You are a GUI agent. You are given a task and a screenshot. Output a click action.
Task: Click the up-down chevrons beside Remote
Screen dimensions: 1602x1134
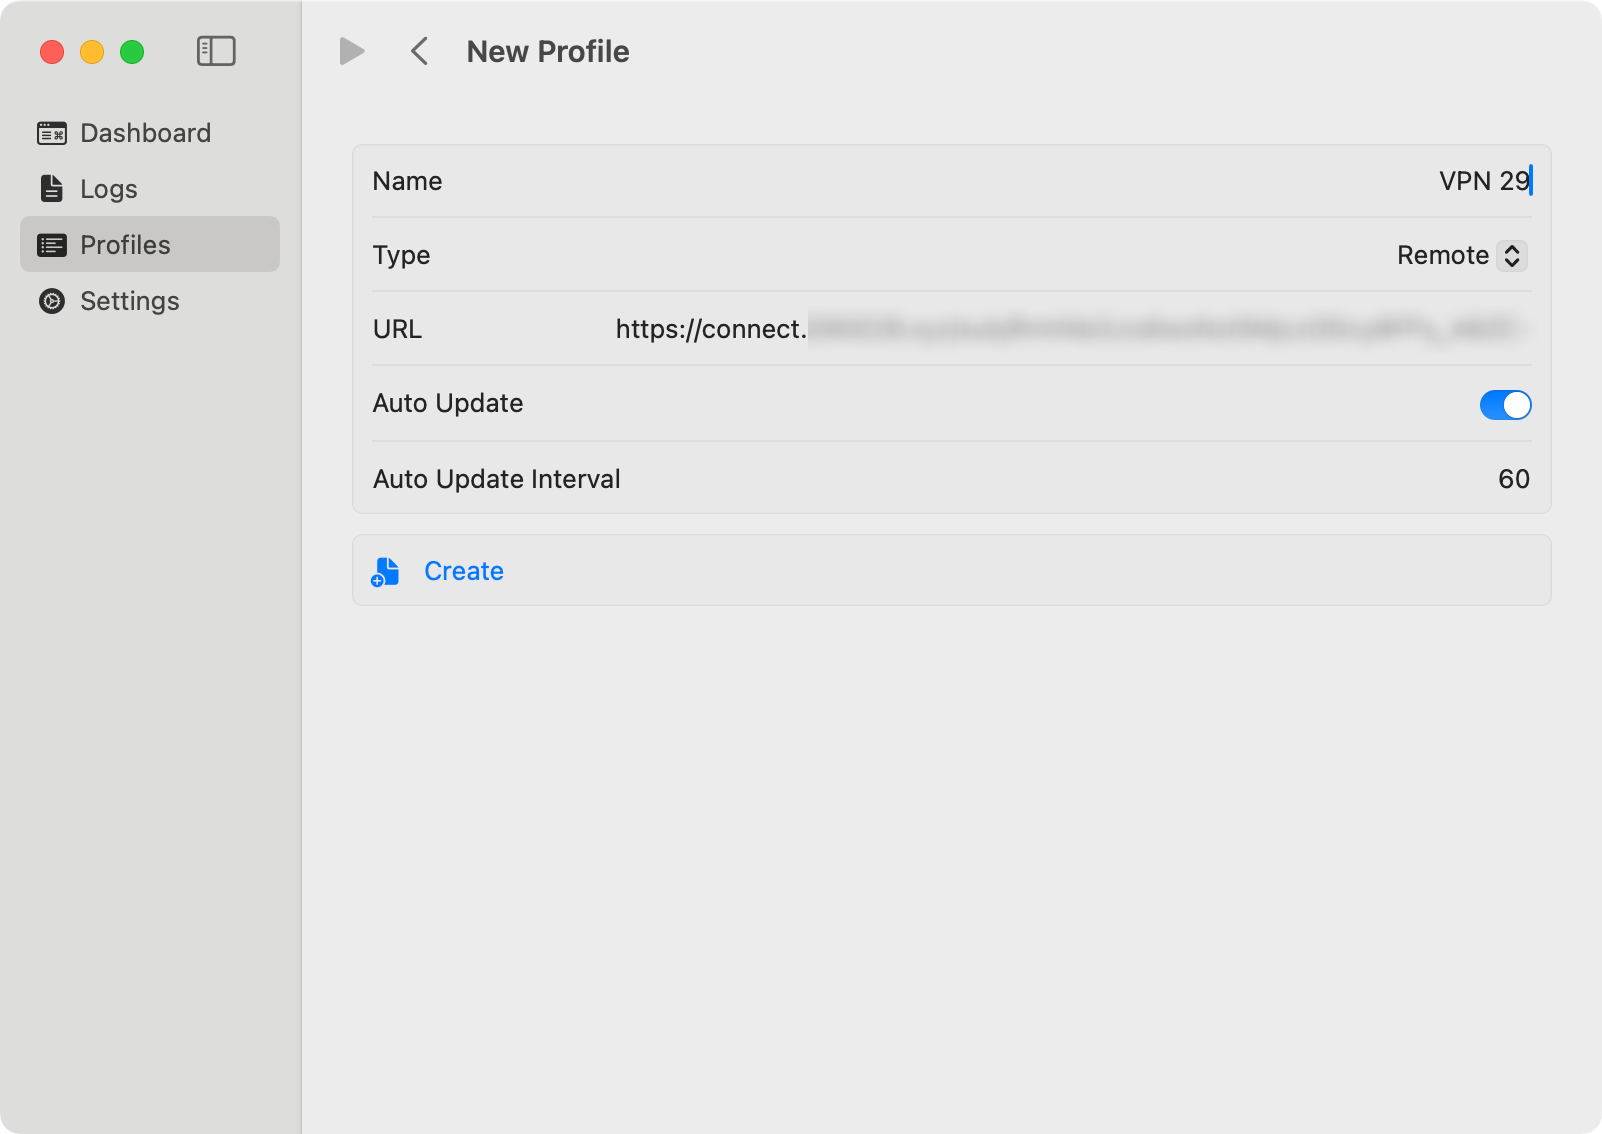click(1512, 256)
